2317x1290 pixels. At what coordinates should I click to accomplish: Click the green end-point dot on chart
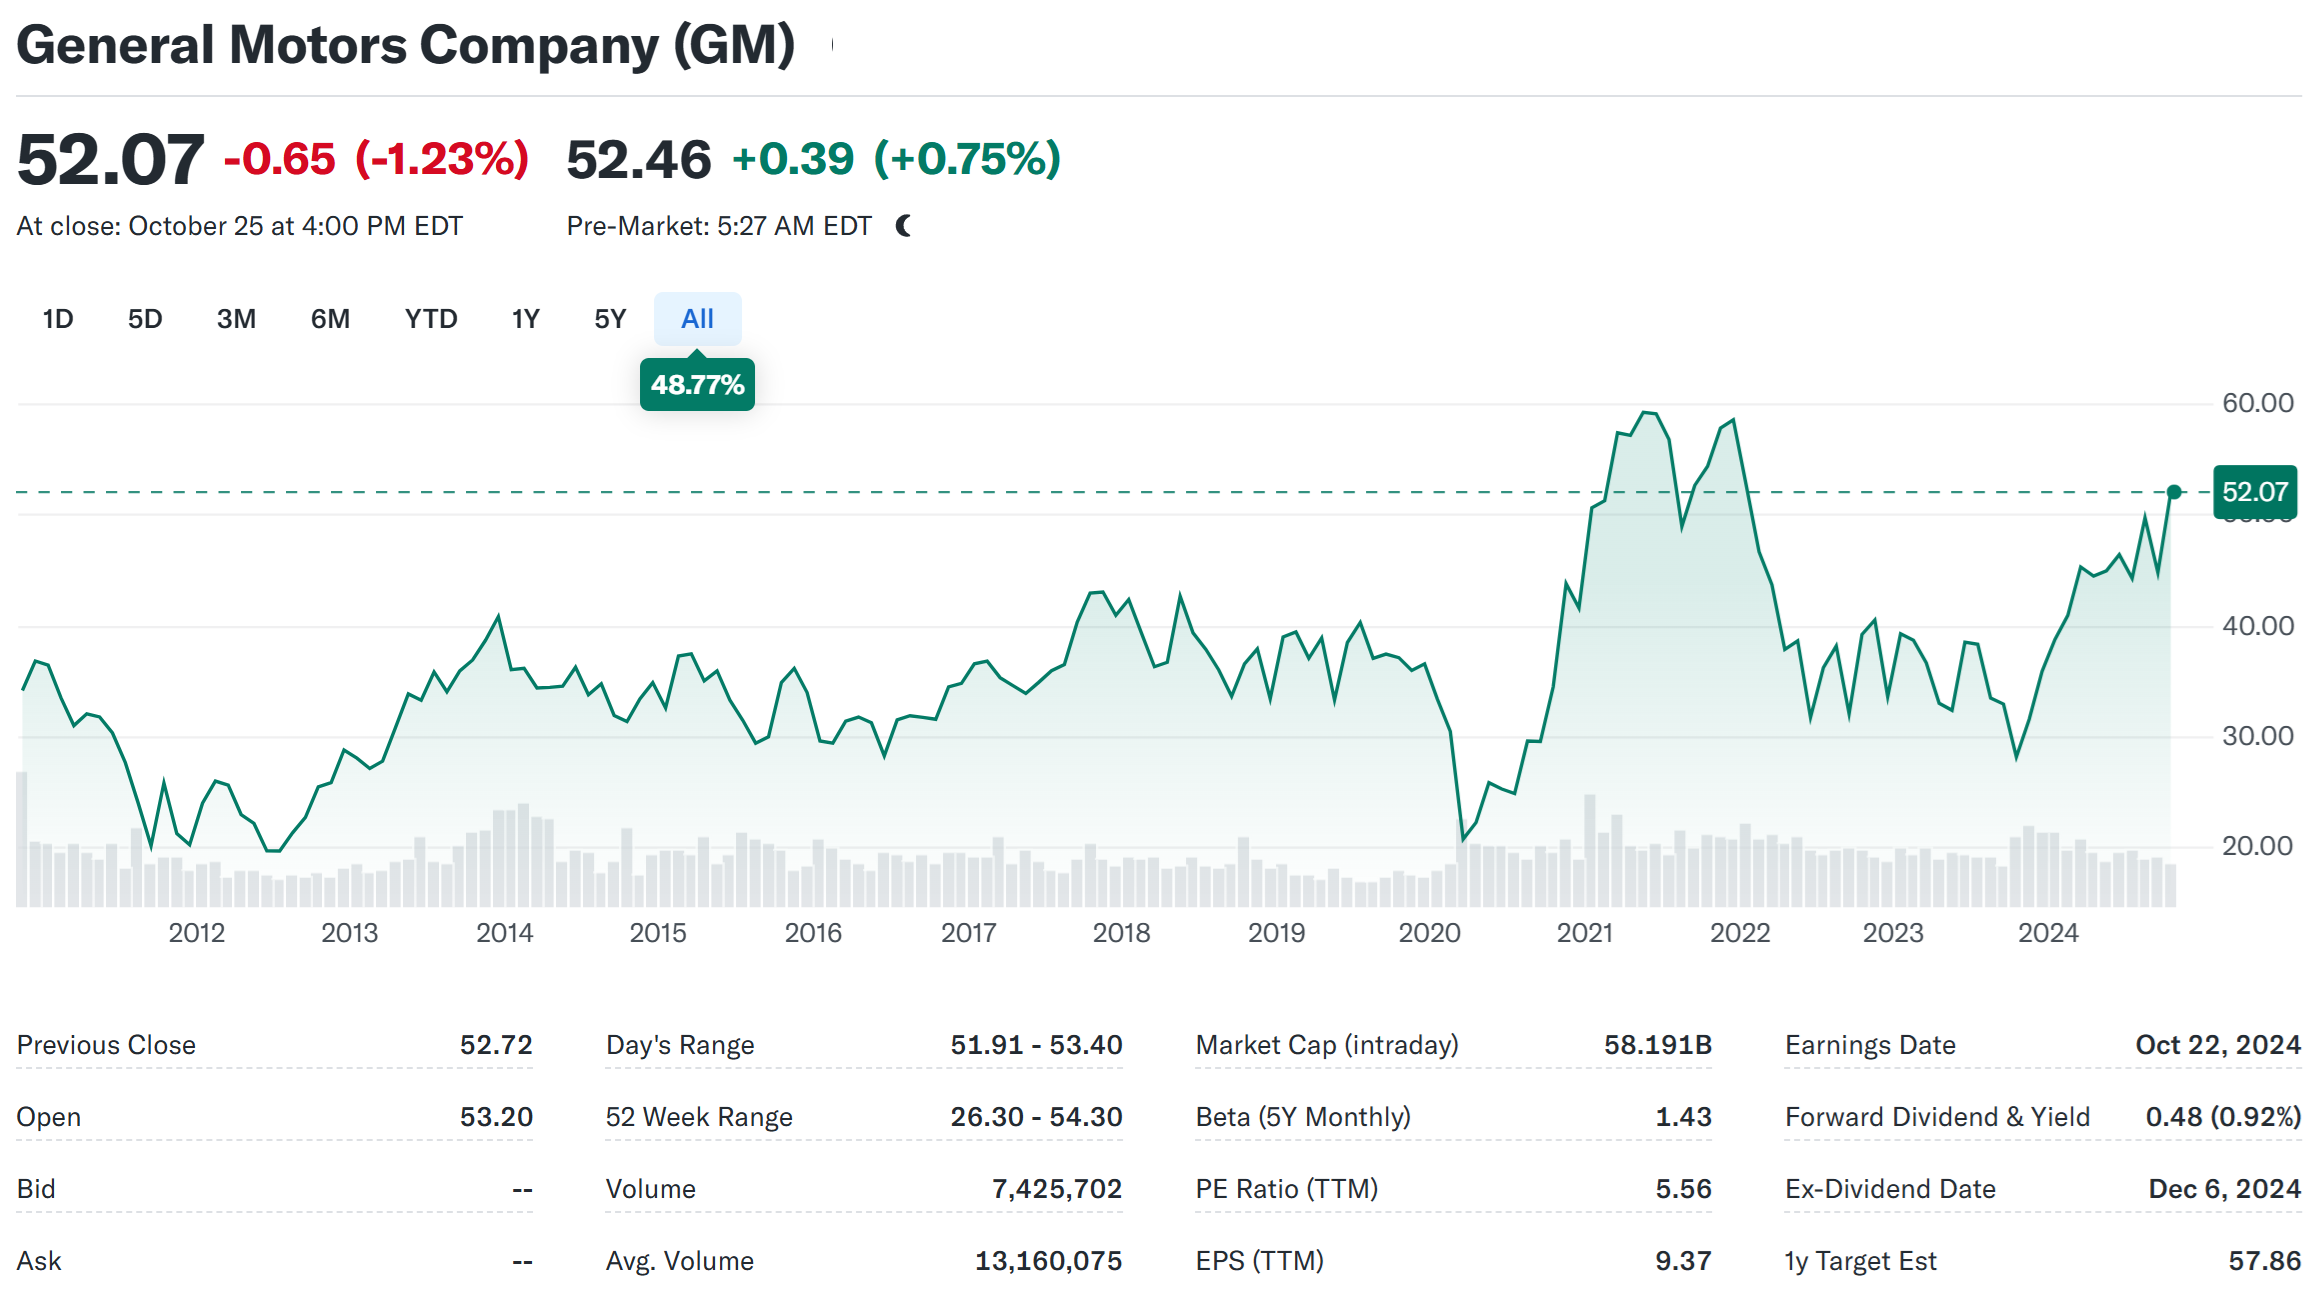[x=2174, y=492]
